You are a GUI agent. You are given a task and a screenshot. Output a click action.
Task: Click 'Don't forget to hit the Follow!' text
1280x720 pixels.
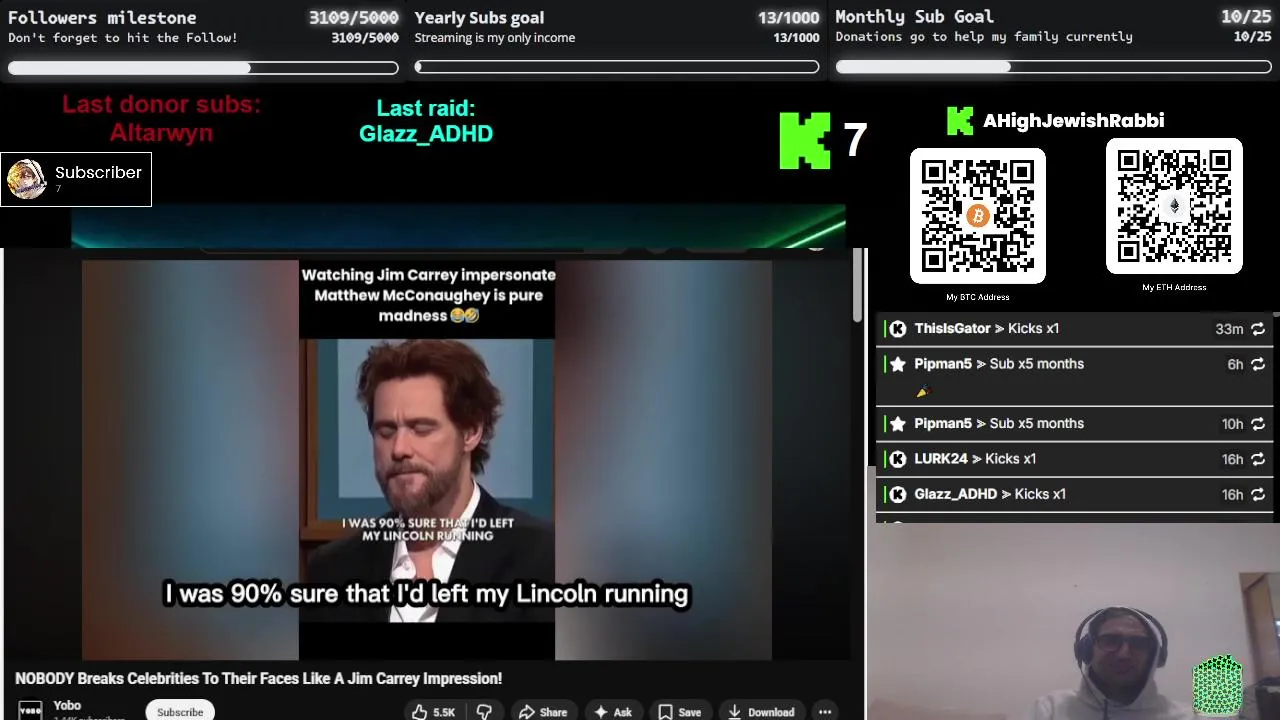[x=123, y=38]
